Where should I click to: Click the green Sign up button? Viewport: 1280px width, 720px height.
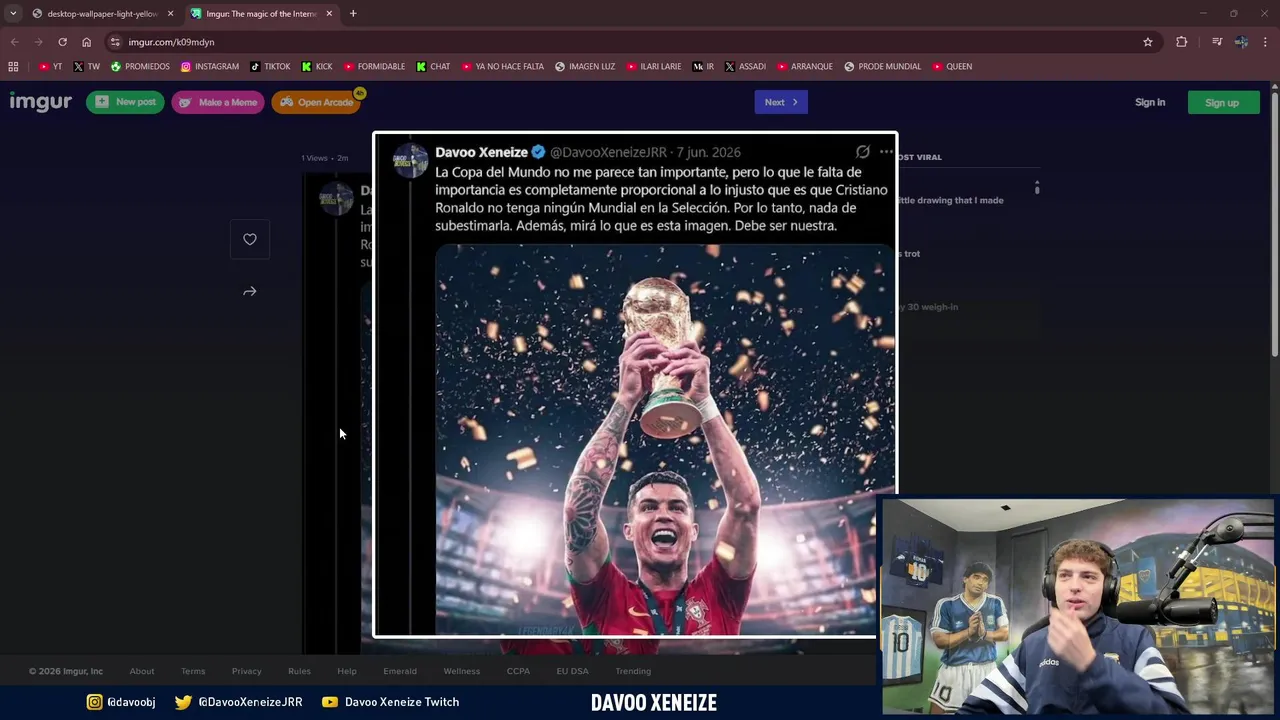tap(1222, 102)
